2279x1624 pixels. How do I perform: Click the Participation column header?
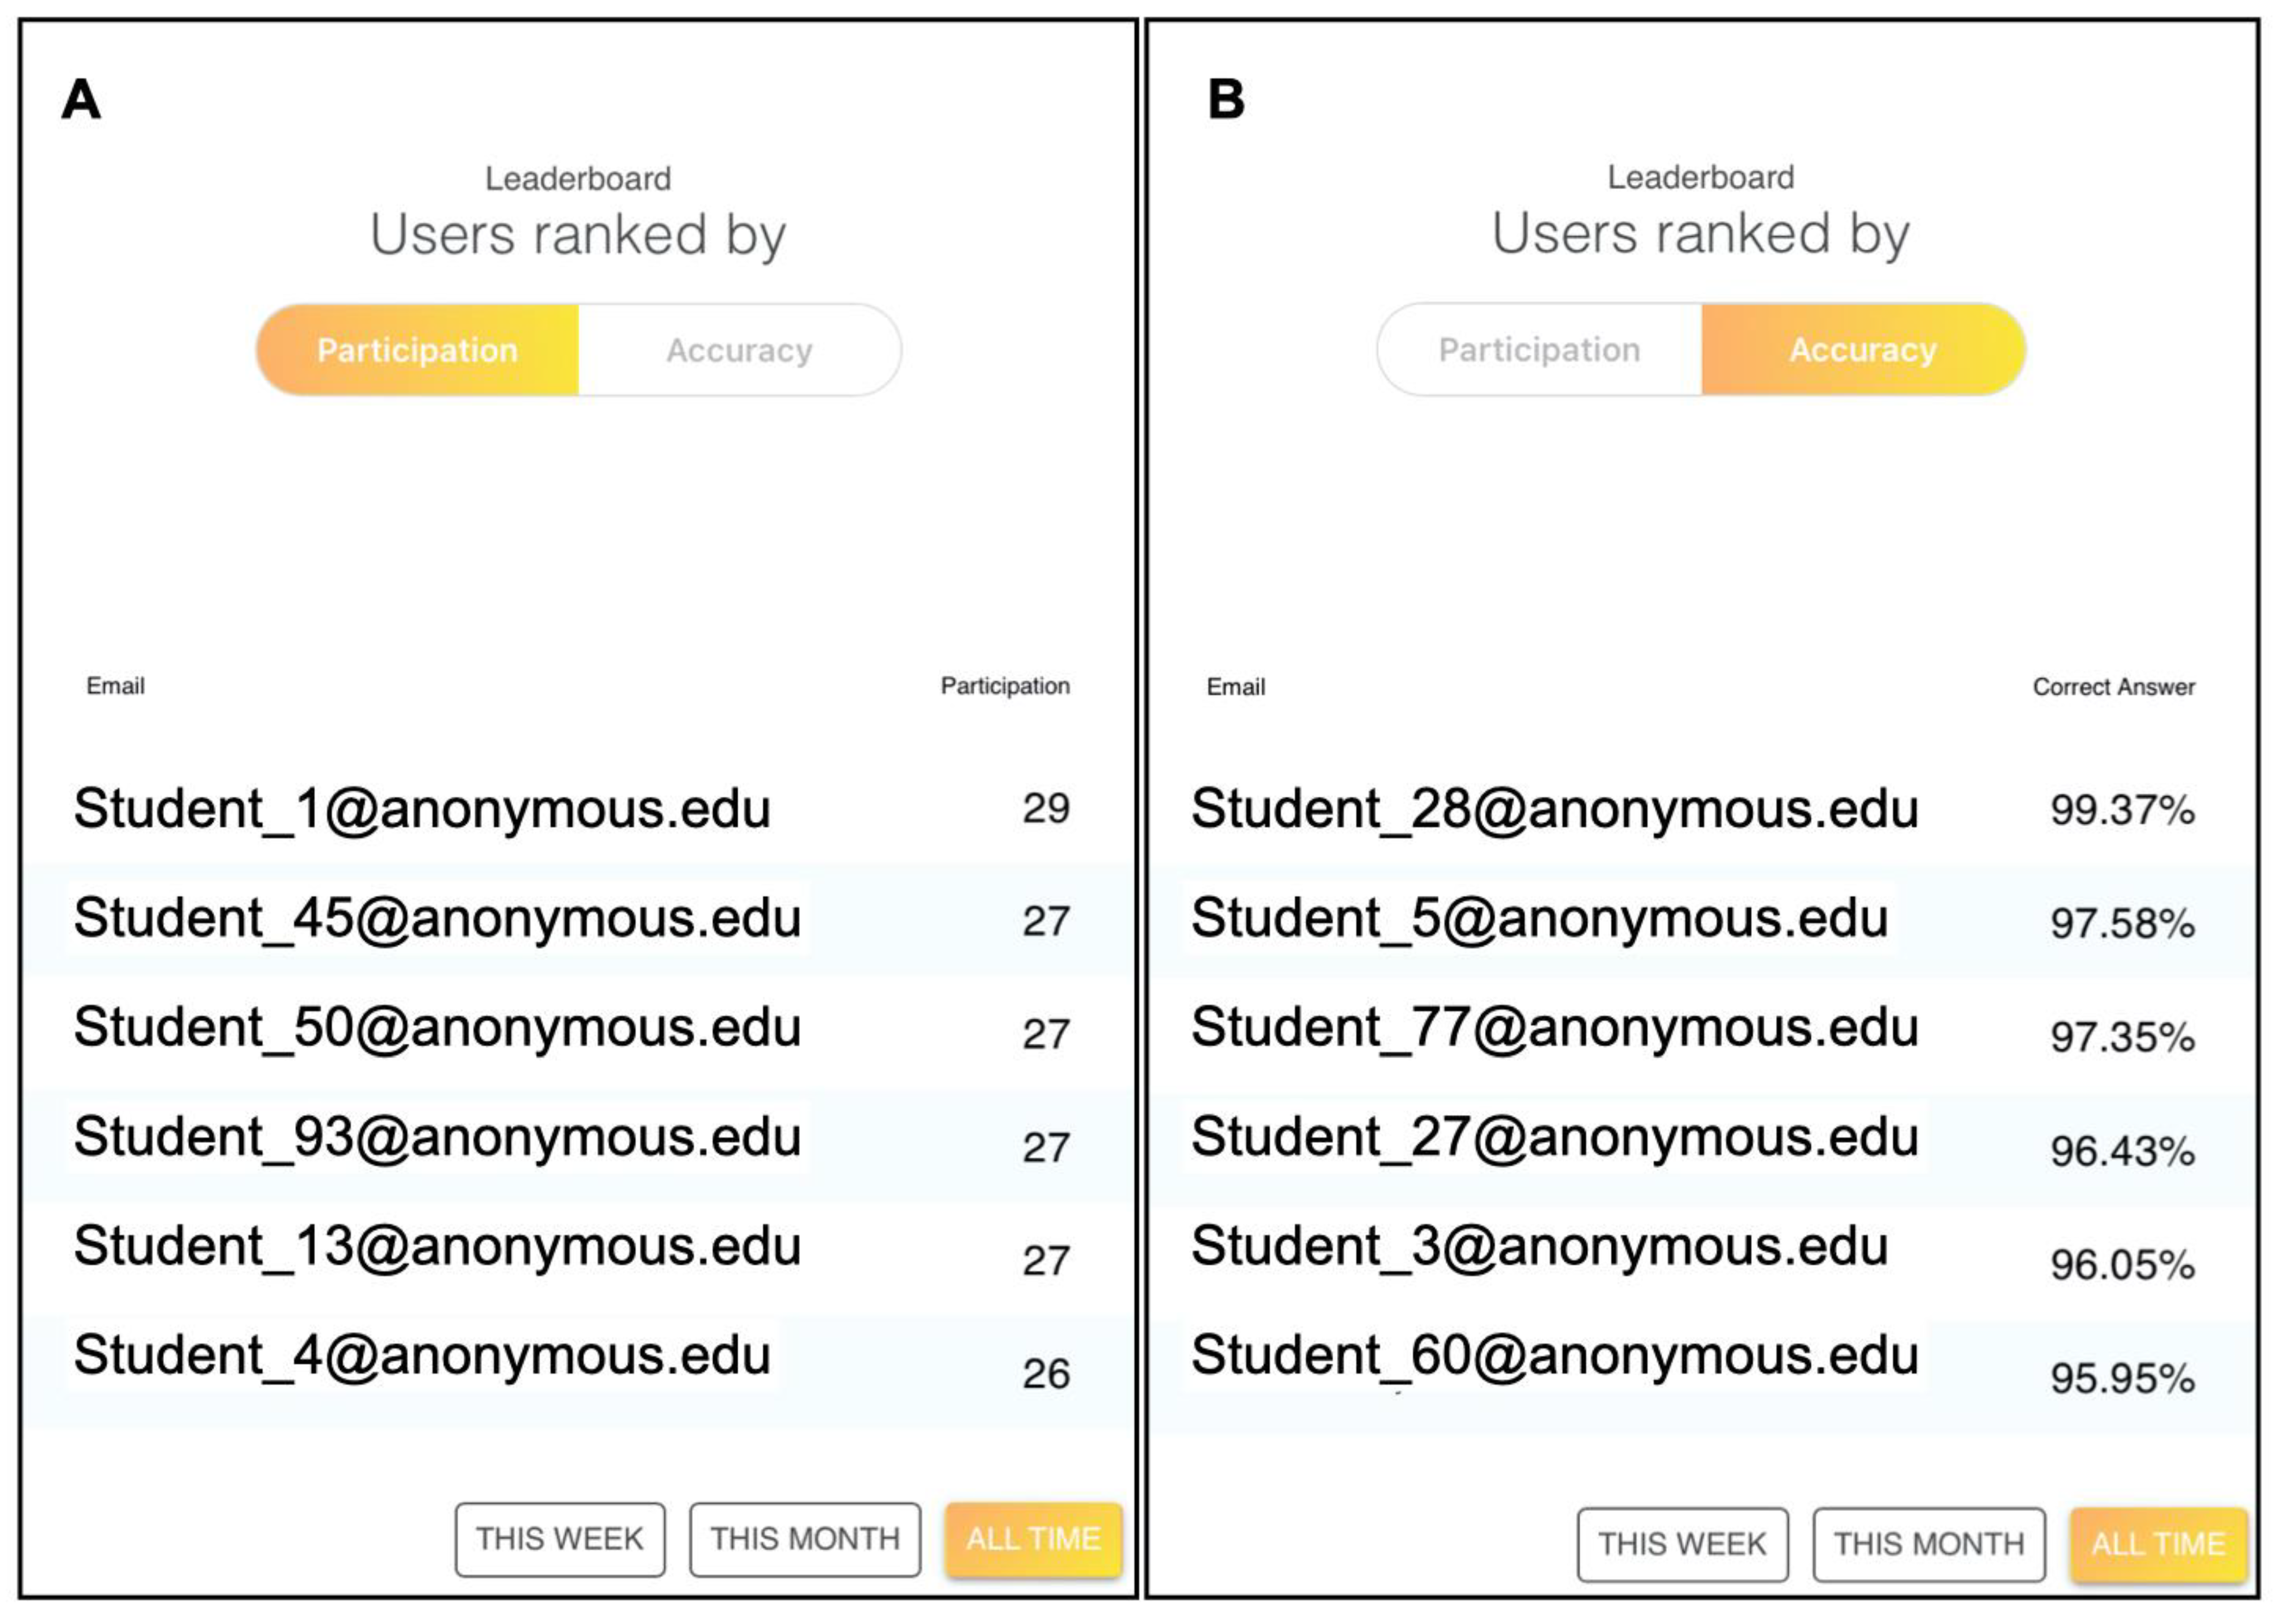[1004, 686]
